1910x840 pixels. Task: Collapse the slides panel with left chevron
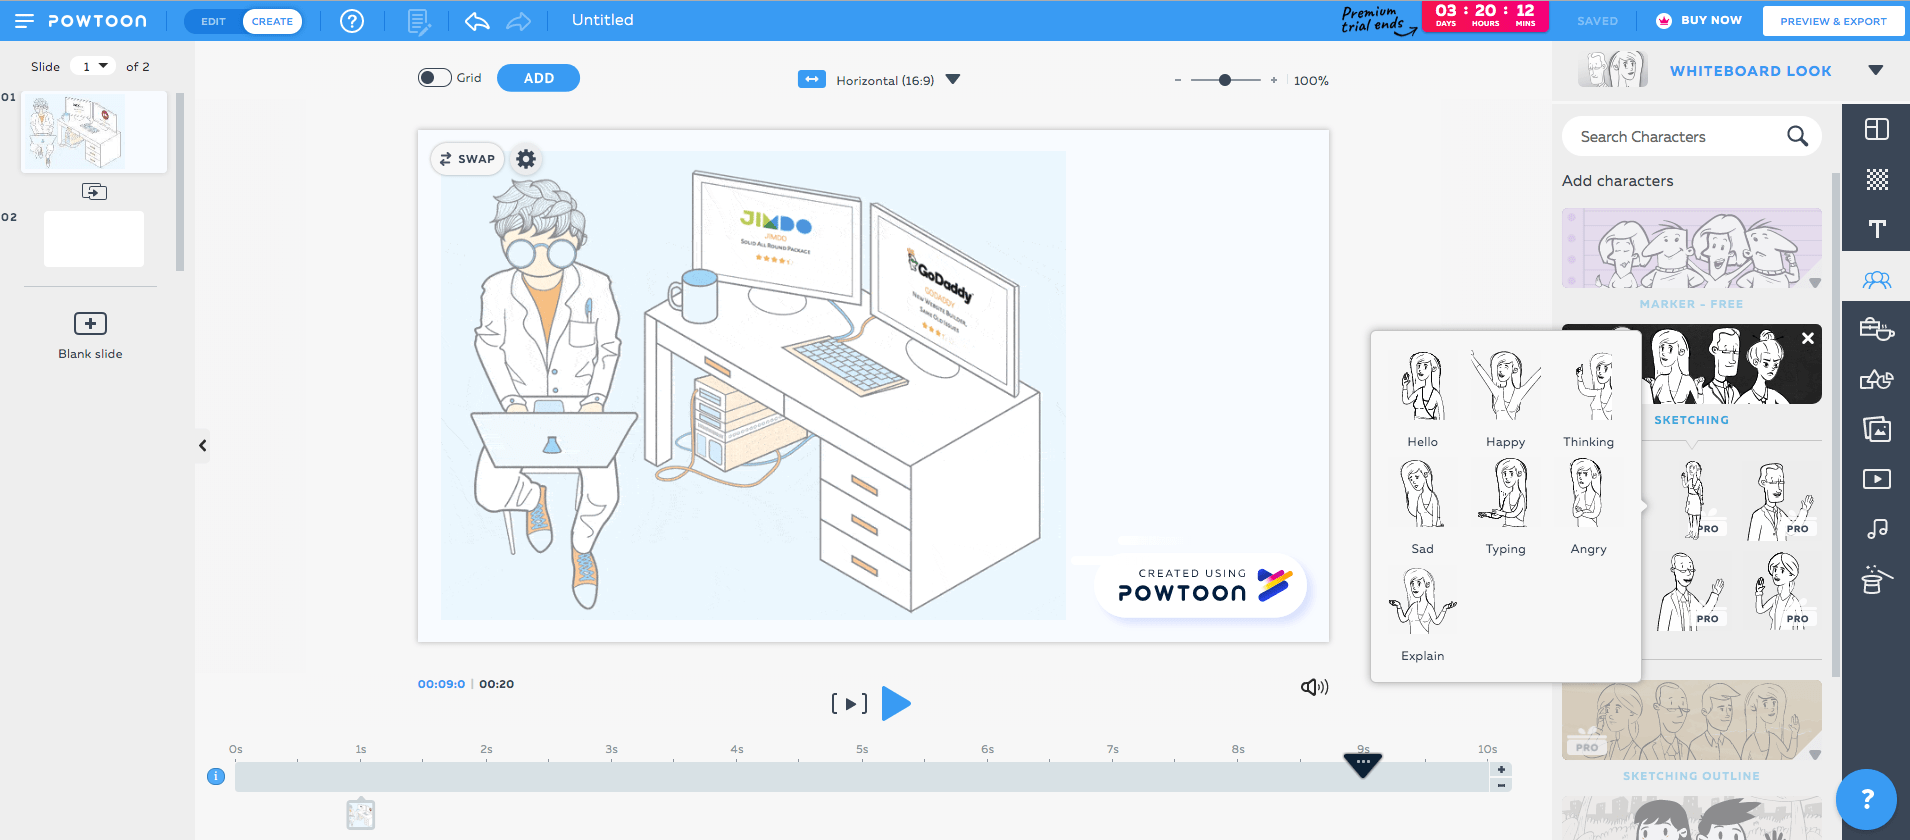pyautogui.click(x=203, y=446)
